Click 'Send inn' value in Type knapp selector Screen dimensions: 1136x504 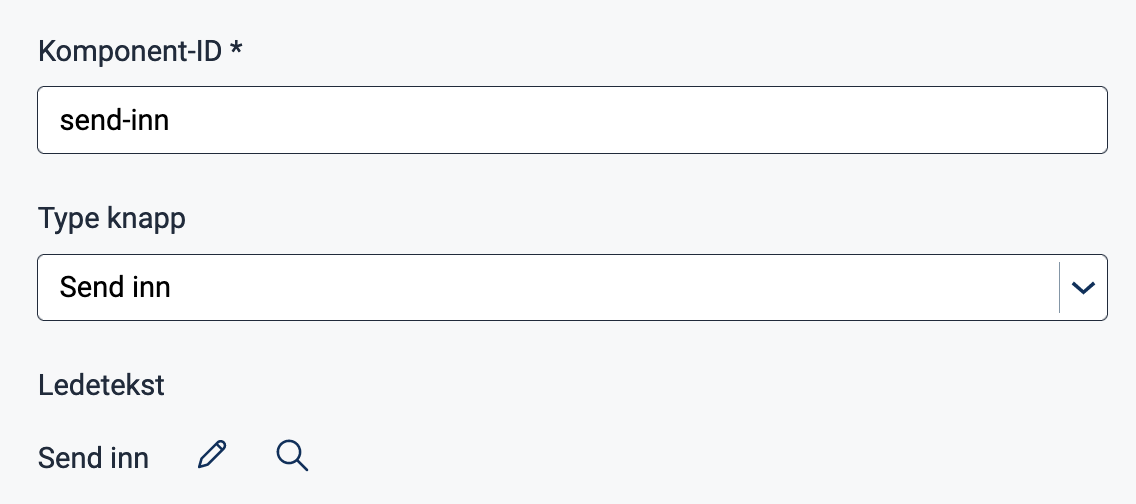coord(115,288)
